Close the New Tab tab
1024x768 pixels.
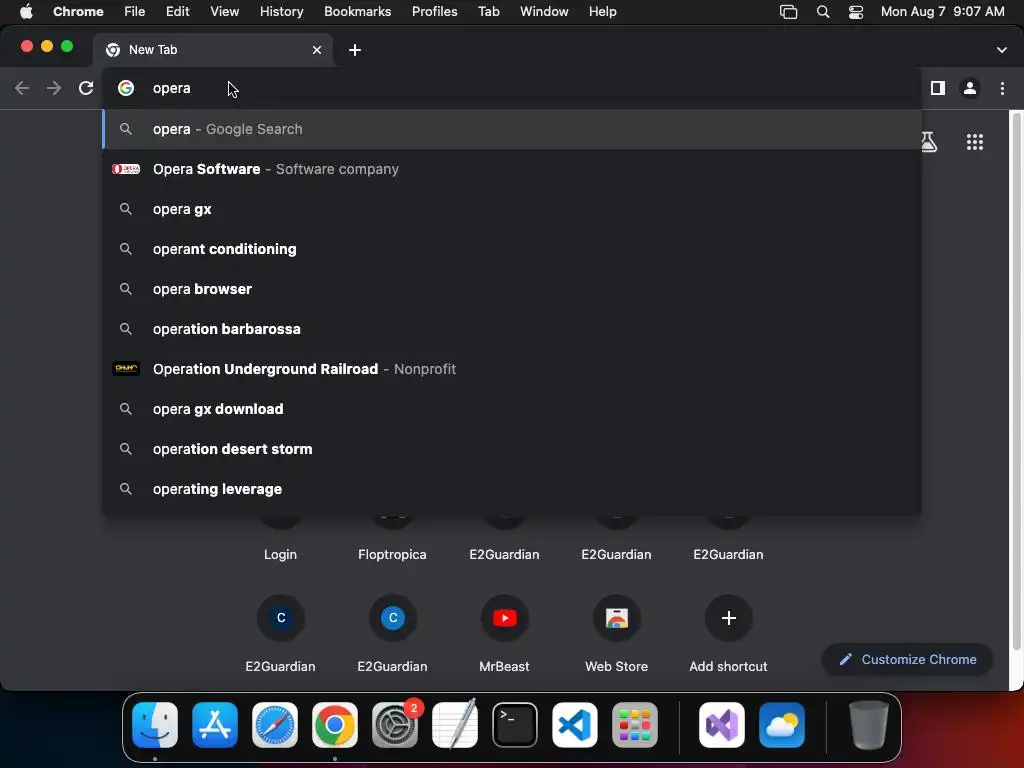click(x=317, y=50)
